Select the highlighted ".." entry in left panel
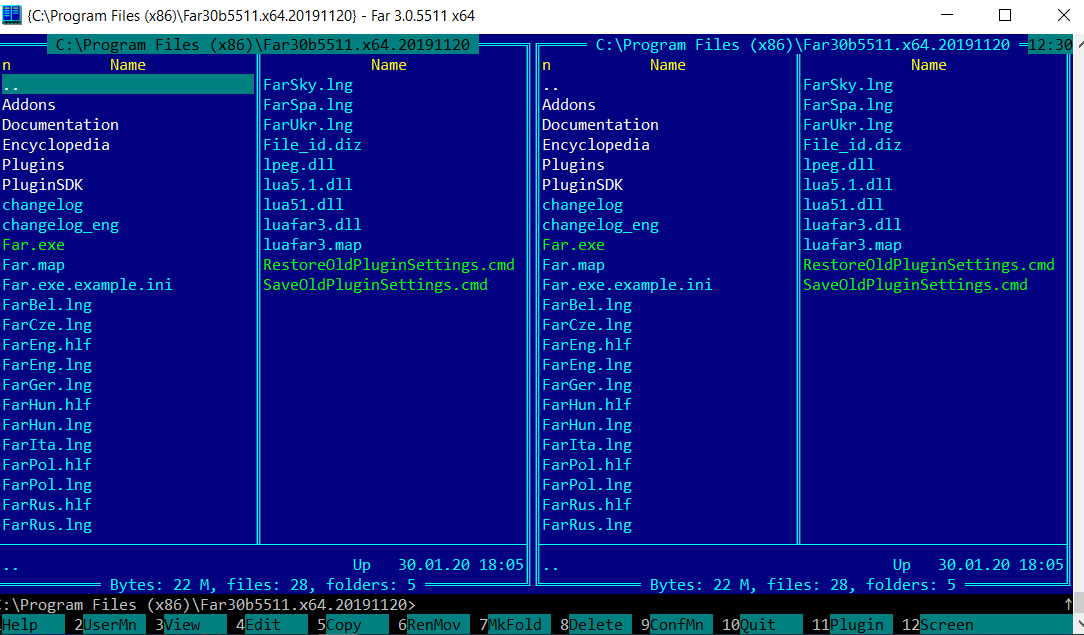Viewport: 1084px width, 635px height. (128, 85)
